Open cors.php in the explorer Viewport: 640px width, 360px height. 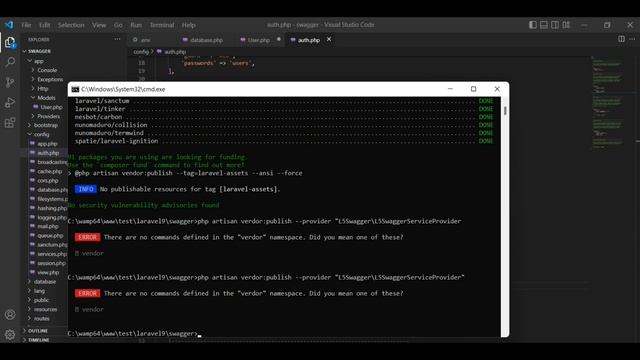click(x=48, y=180)
